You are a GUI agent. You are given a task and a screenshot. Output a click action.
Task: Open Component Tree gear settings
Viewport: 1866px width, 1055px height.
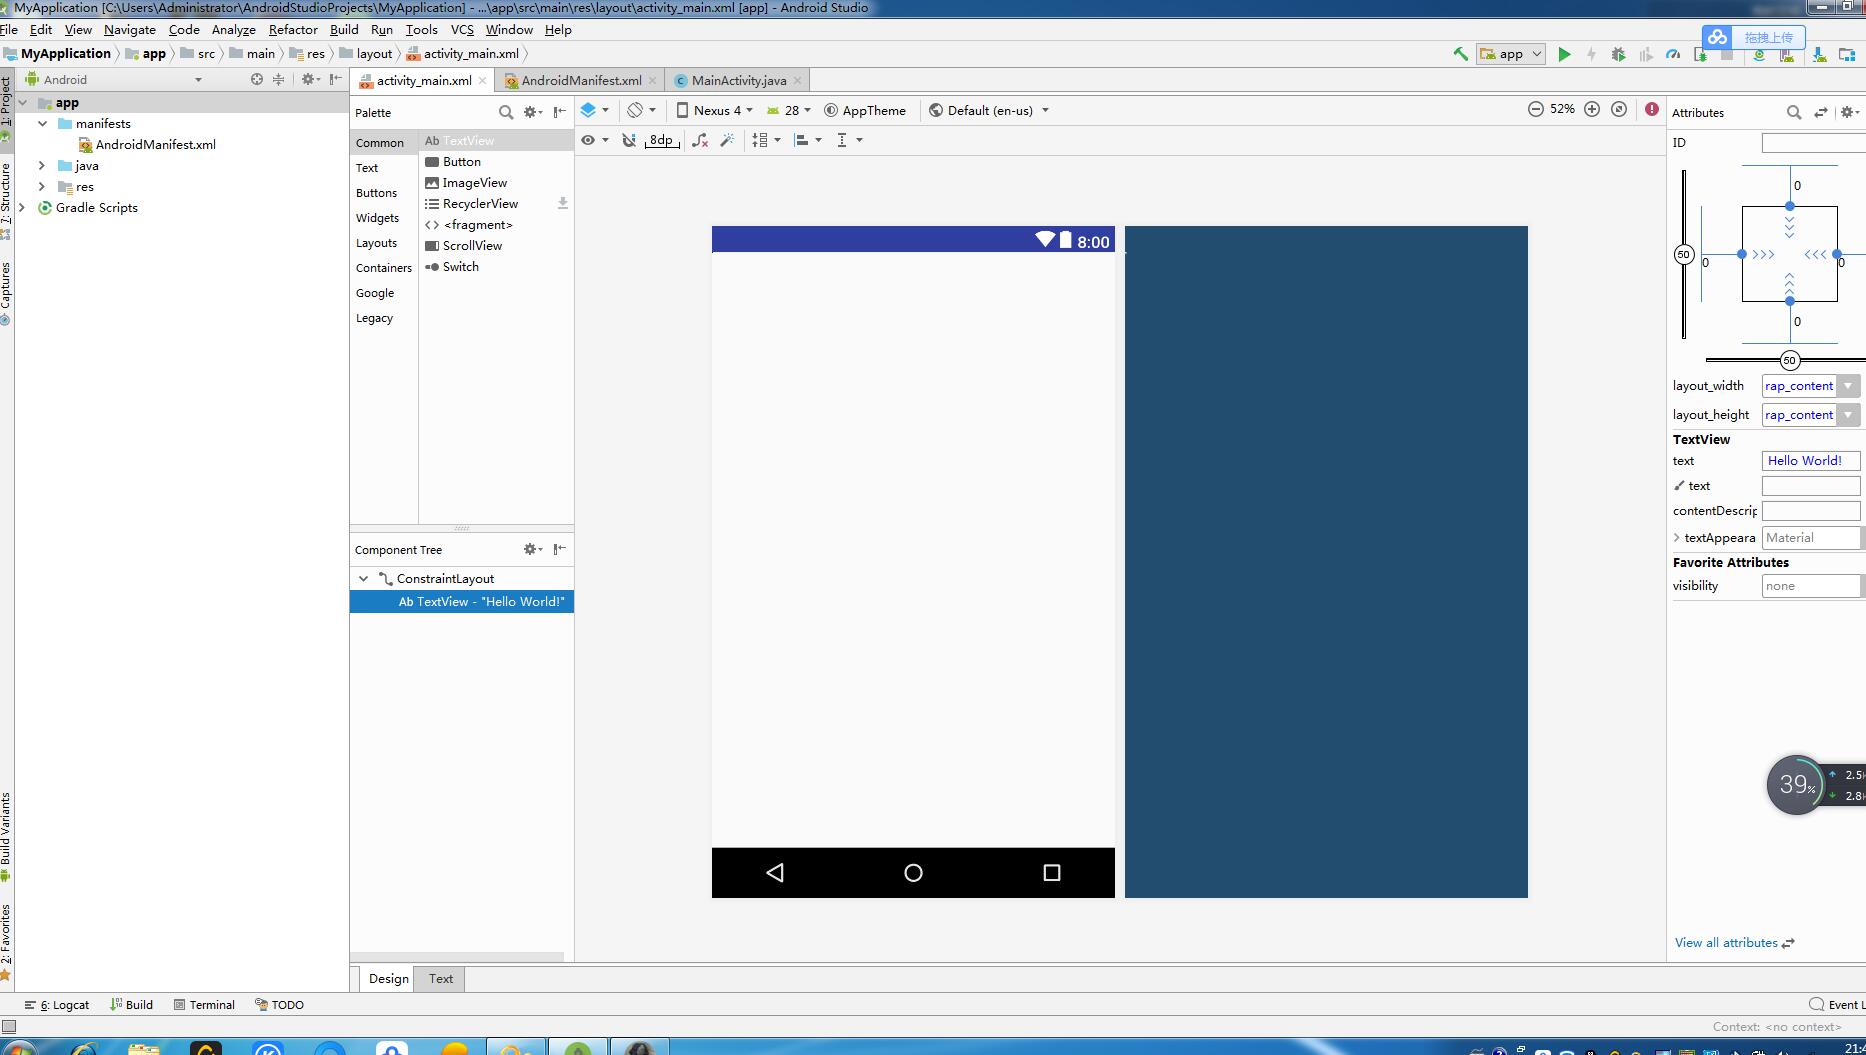click(533, 549)
